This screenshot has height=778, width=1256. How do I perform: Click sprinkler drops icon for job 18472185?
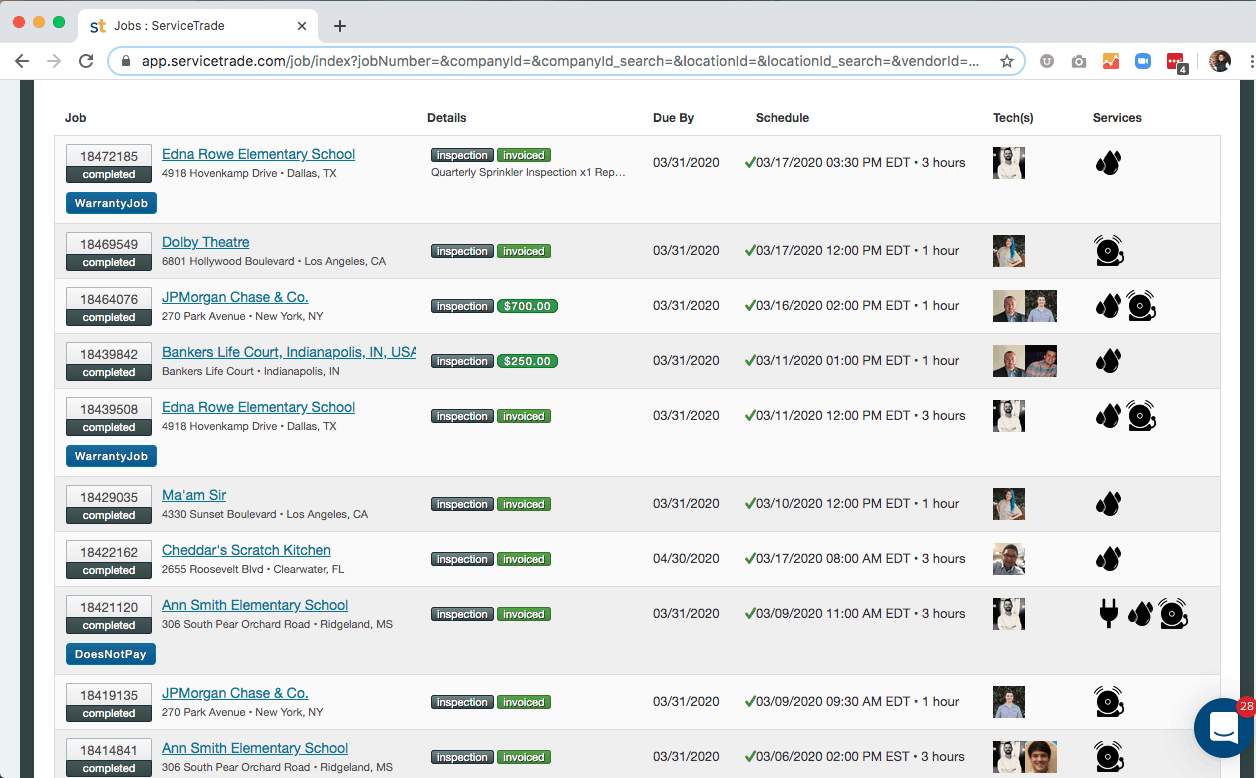(x=1108, y=162)
